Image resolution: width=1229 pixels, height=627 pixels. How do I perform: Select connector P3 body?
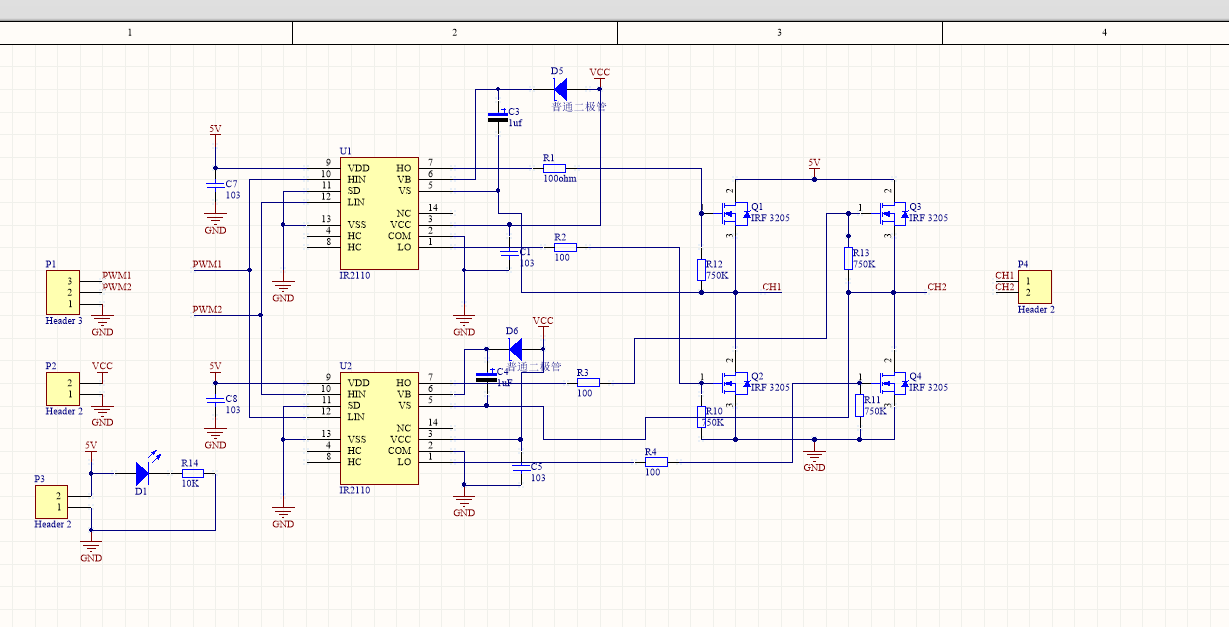pos(51,501)
